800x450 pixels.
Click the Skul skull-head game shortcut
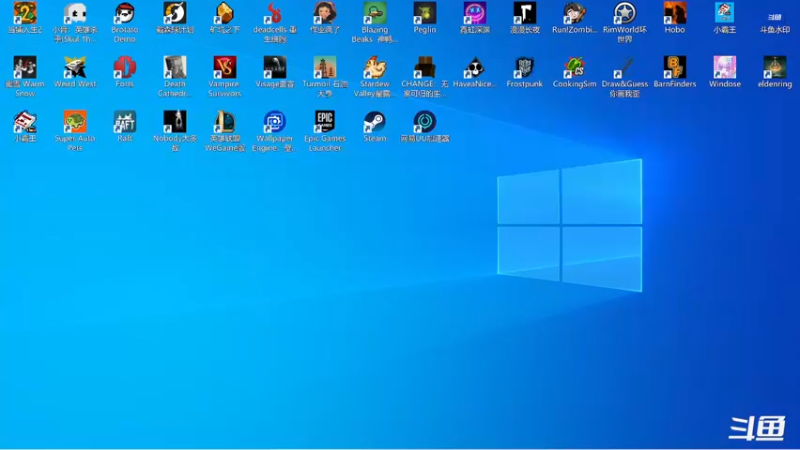tap(74, 13)
